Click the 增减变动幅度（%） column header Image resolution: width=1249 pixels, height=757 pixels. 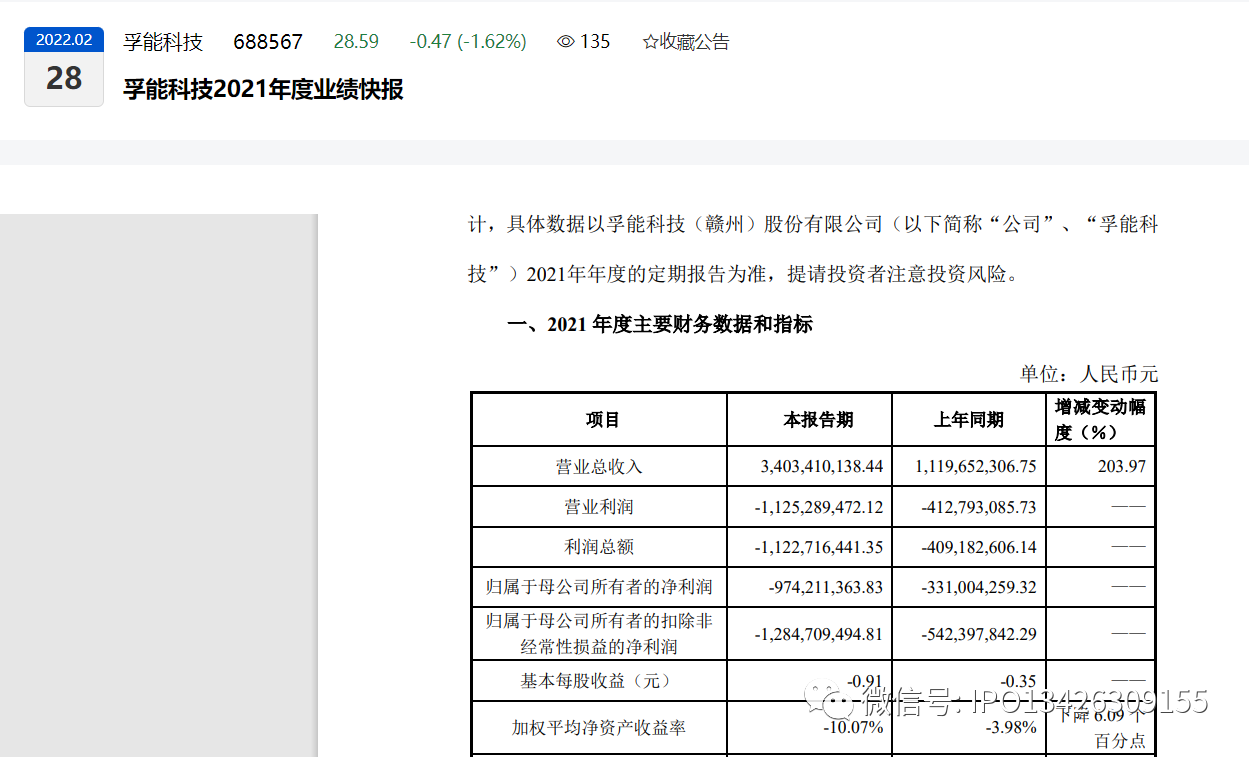click(x=1101, y=420)
